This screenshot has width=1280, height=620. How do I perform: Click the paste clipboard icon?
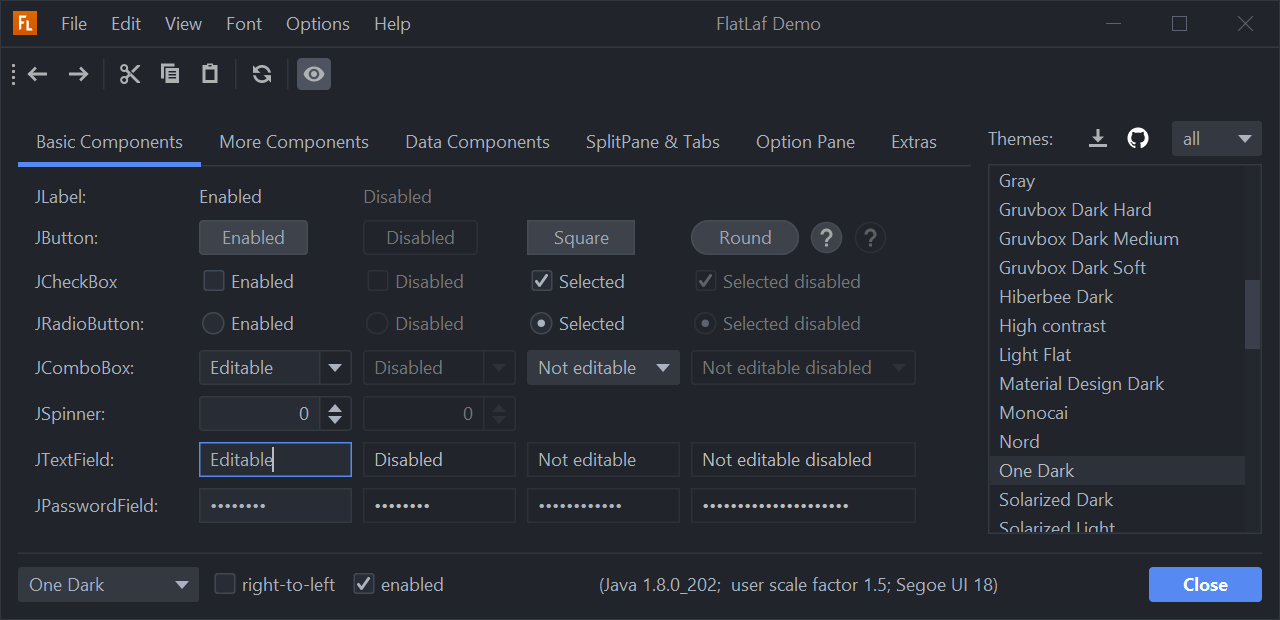[x=210, y=74]
